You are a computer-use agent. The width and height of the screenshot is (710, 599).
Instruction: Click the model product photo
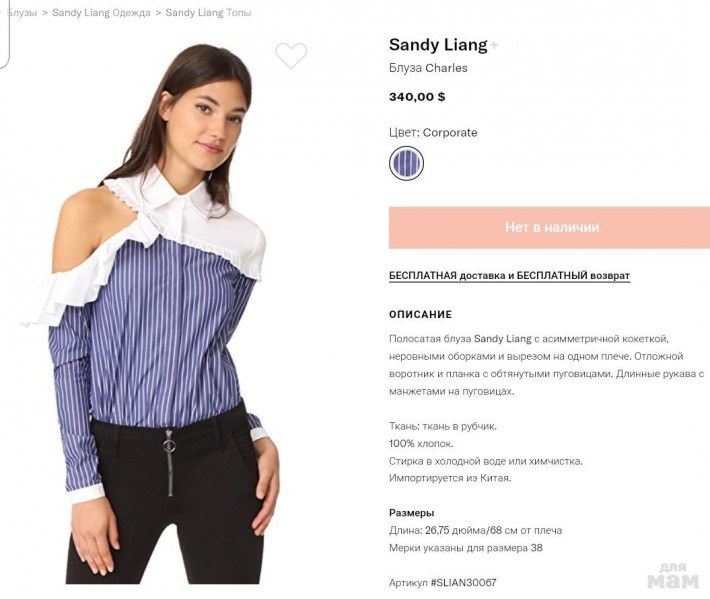click(154, 312)
